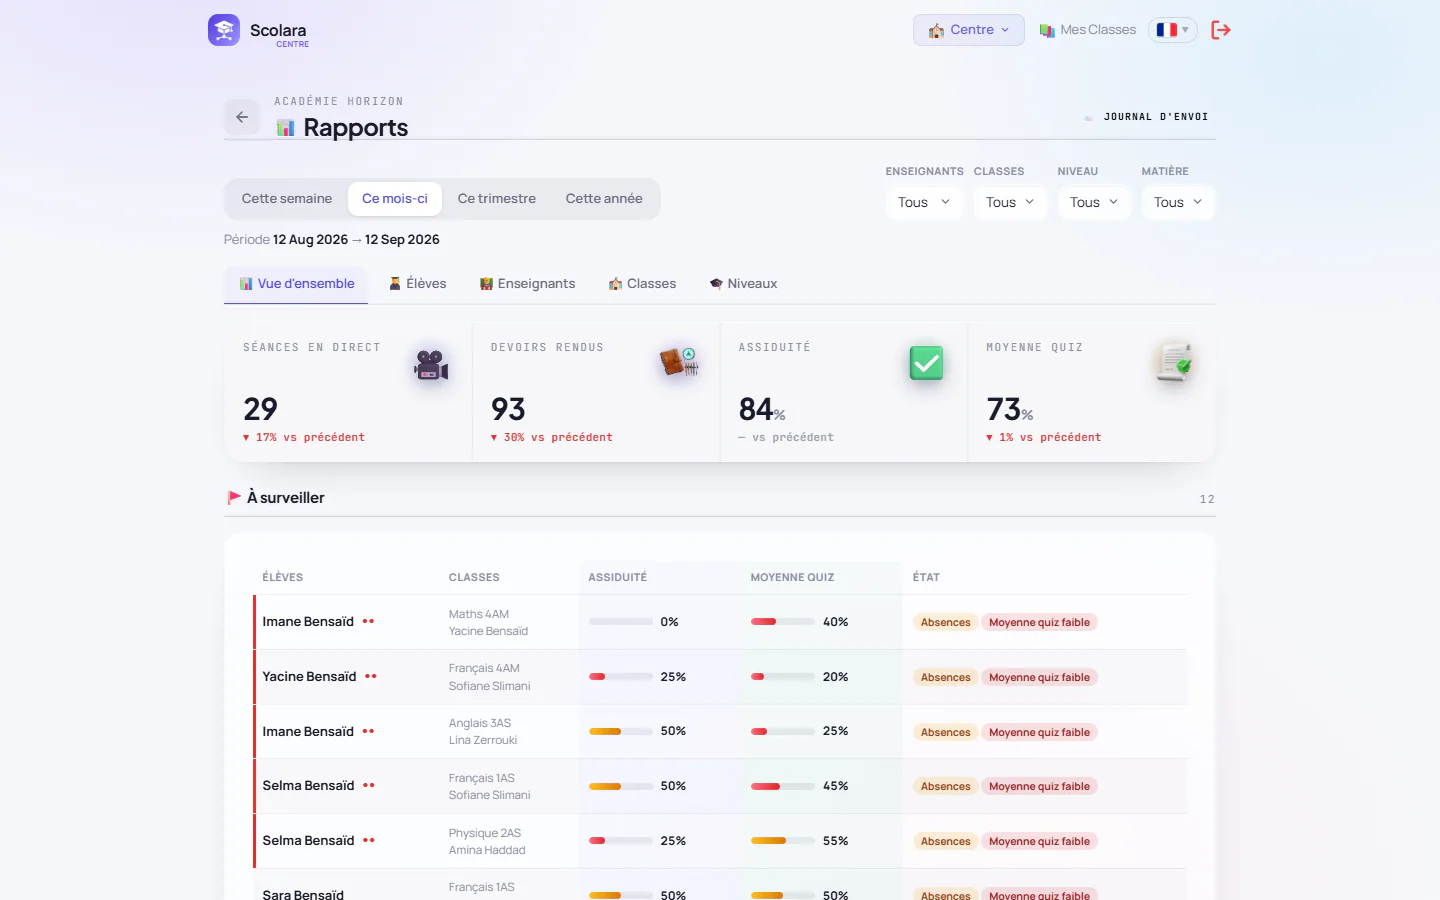Switch to the Enseignants tab
Viewport: 1440px width, 900px height.
click(527, 284)
